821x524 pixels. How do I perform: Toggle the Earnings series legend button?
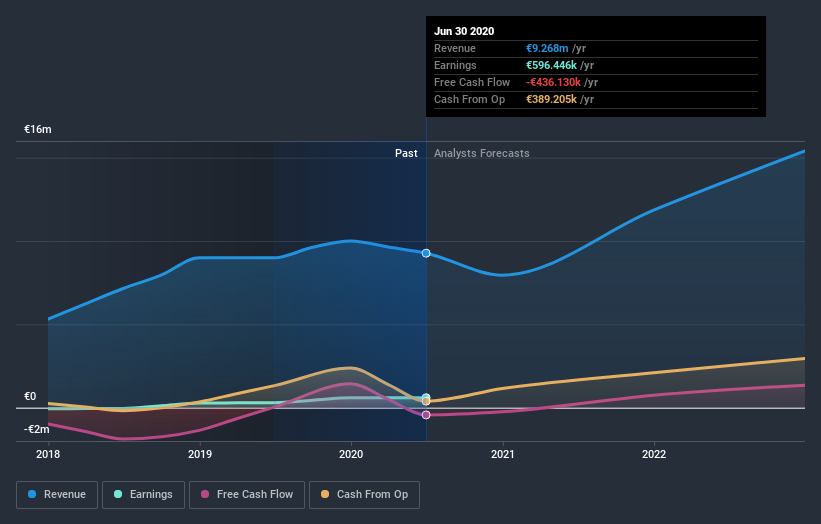(143, 495)
